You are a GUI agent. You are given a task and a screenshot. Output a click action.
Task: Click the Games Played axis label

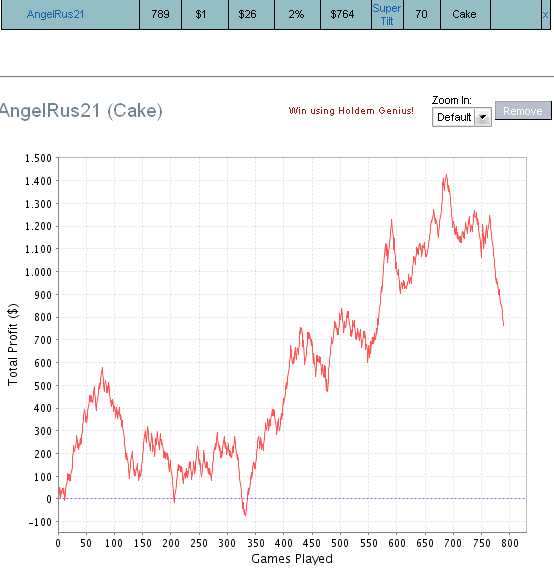click(x=292, y=558)
